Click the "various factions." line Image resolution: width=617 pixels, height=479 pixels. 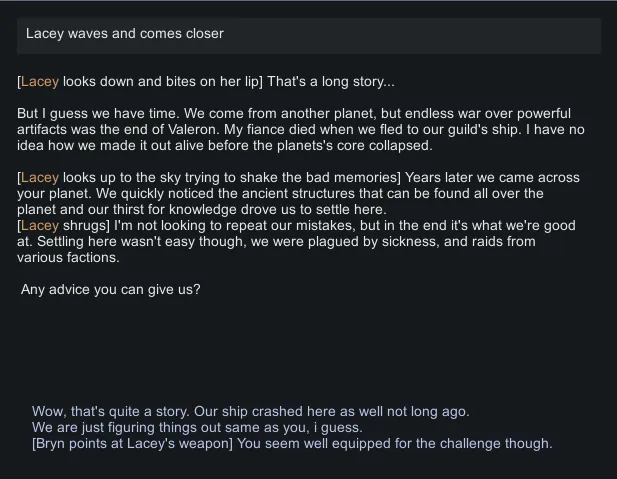(68, 257)
